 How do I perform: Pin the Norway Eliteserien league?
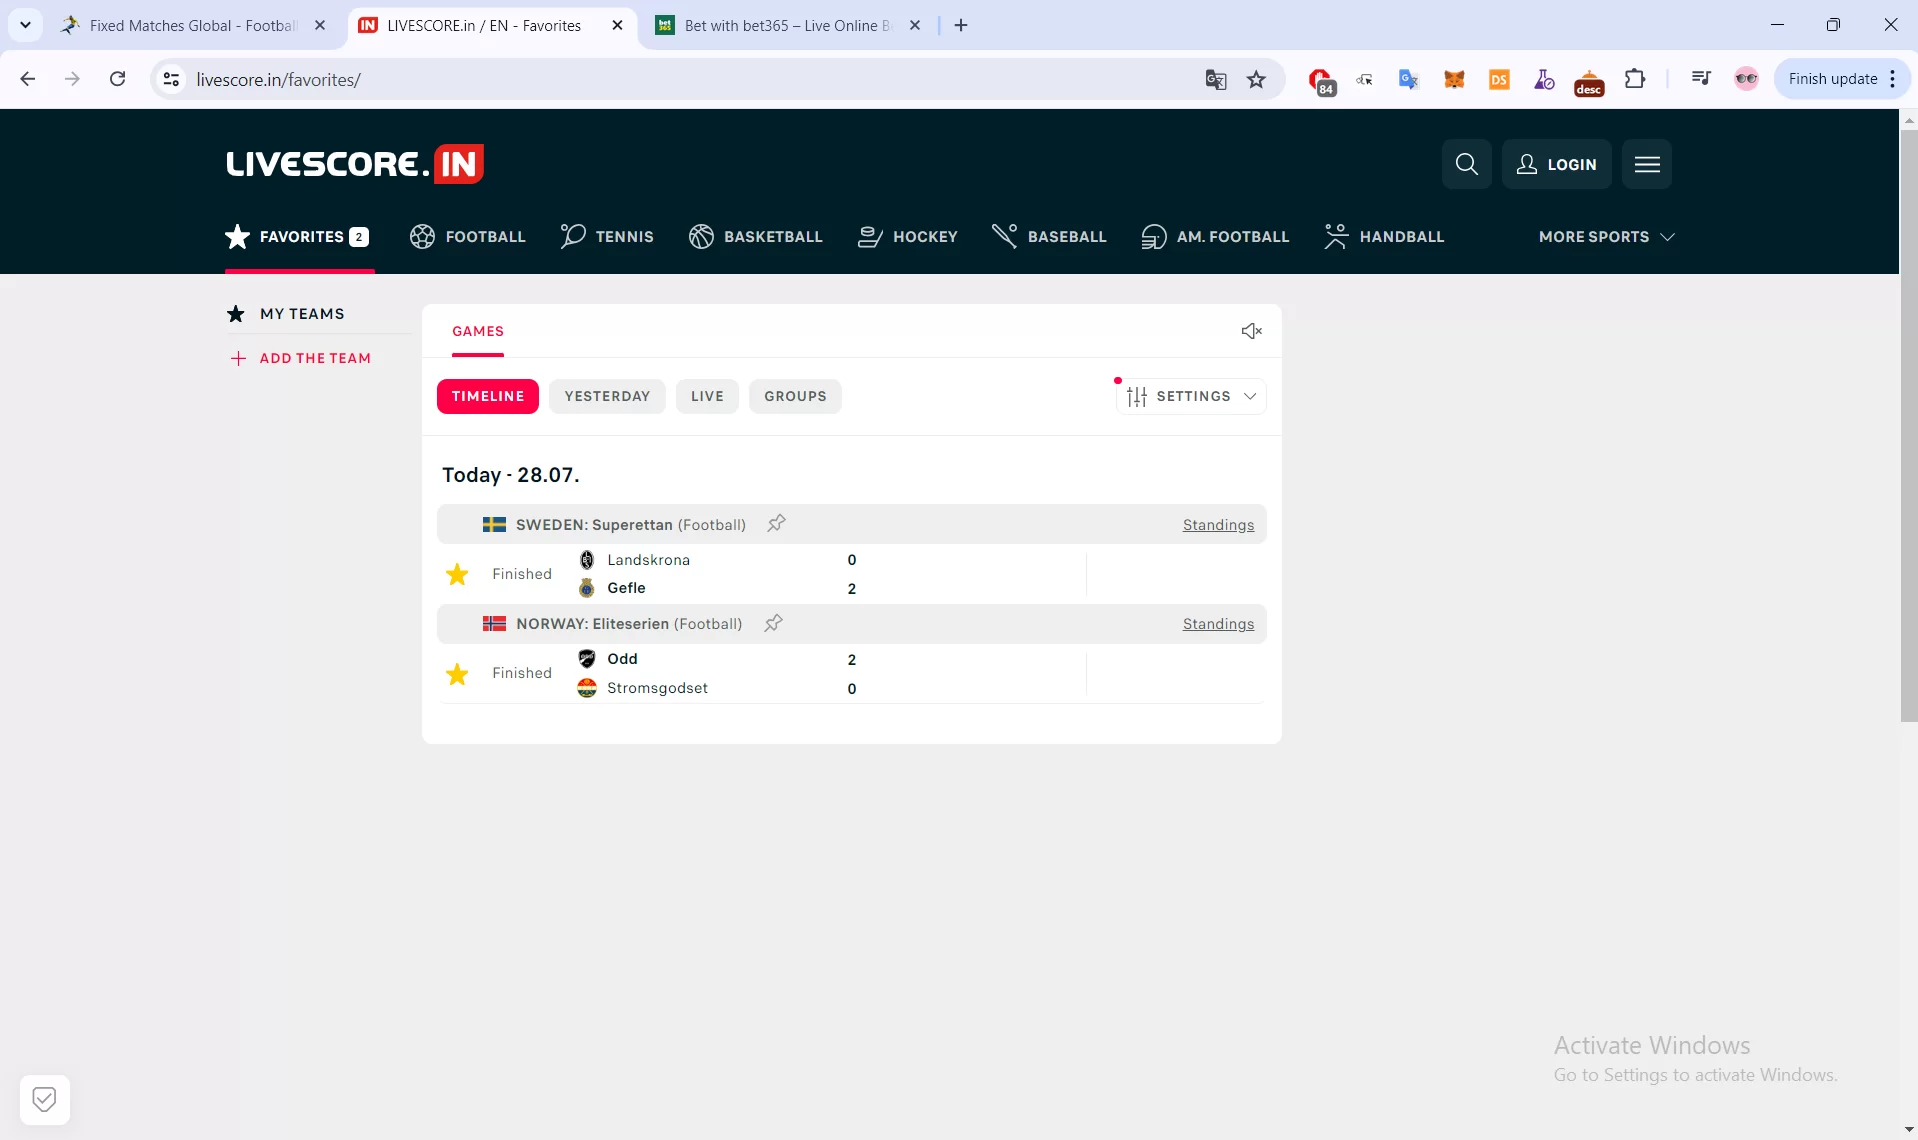point(773,624)
